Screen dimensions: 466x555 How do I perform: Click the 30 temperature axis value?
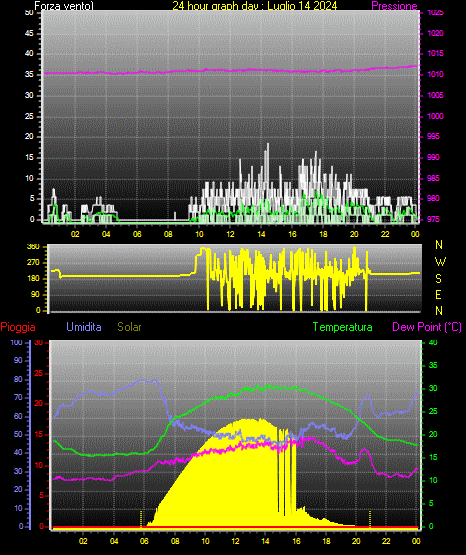pyautogui.click(x=433, y=388)
